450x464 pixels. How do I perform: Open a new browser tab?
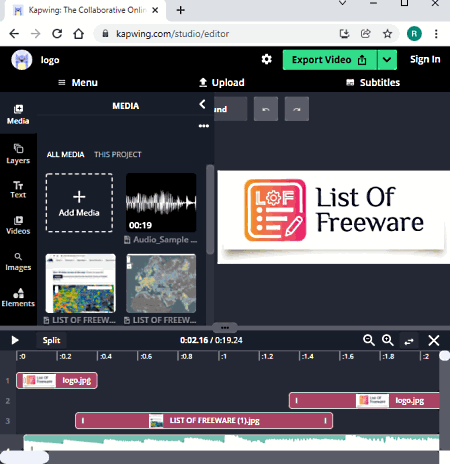181,10
